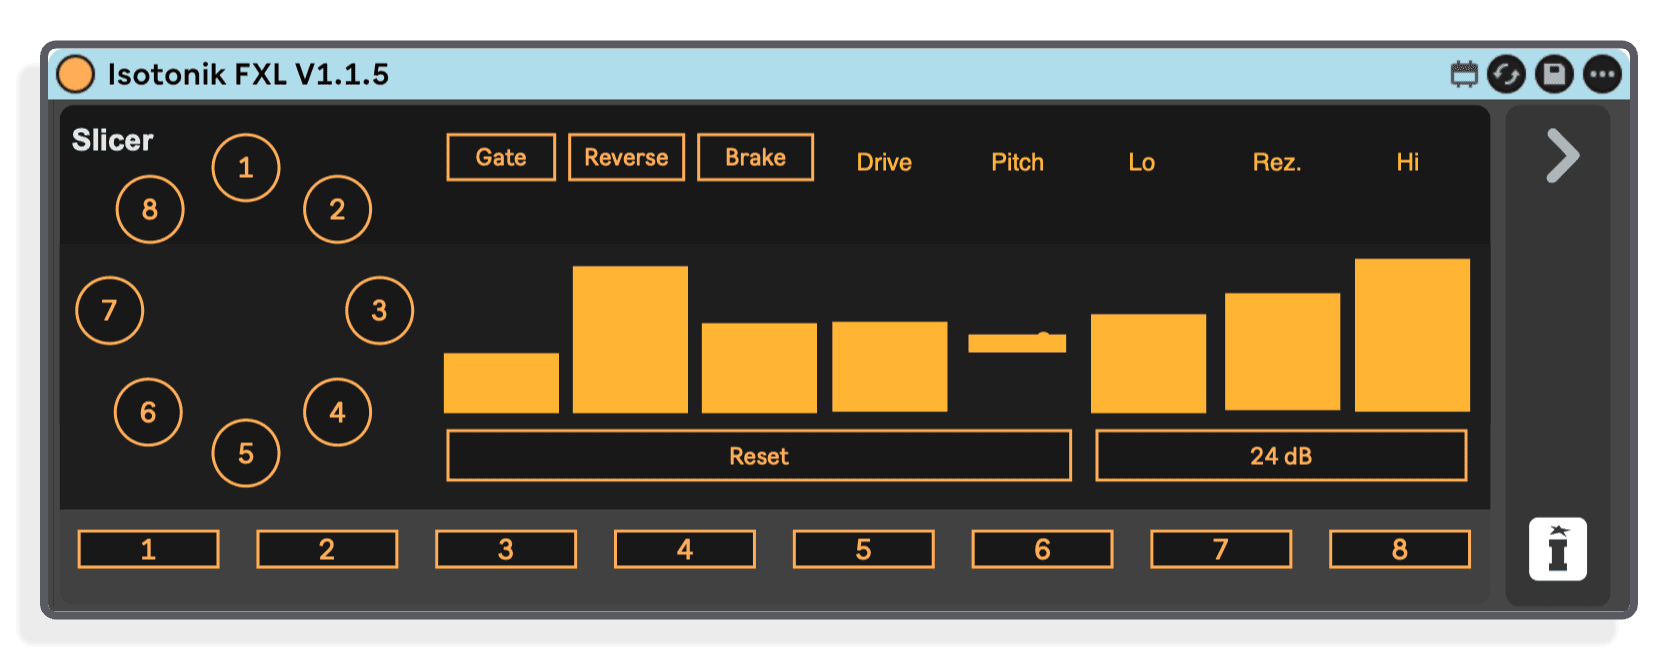Click the white lighthouse info icon
The height and width of the screenshot is (659, 1678).
(1558, 549)
